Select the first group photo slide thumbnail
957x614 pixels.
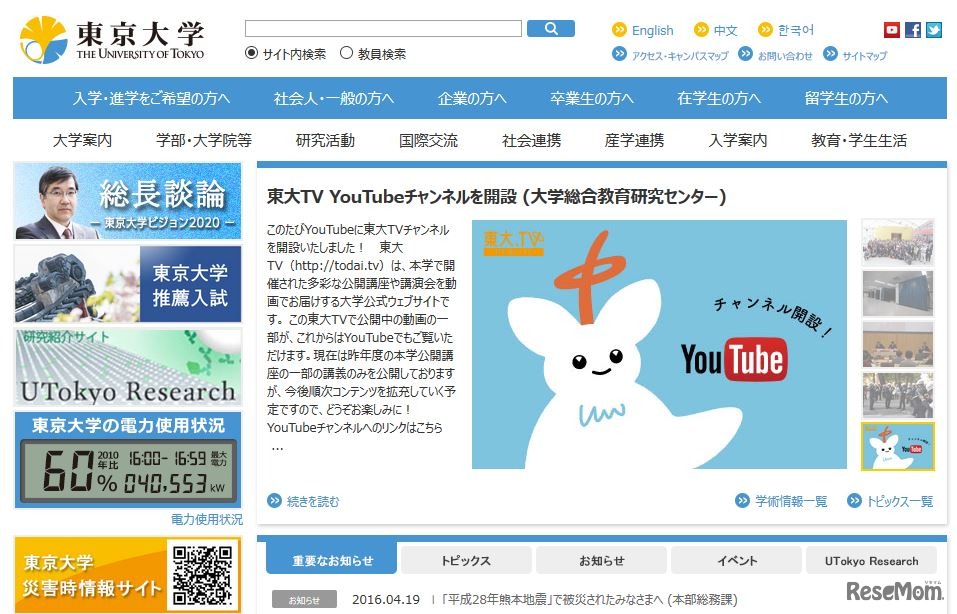point(898,242)
